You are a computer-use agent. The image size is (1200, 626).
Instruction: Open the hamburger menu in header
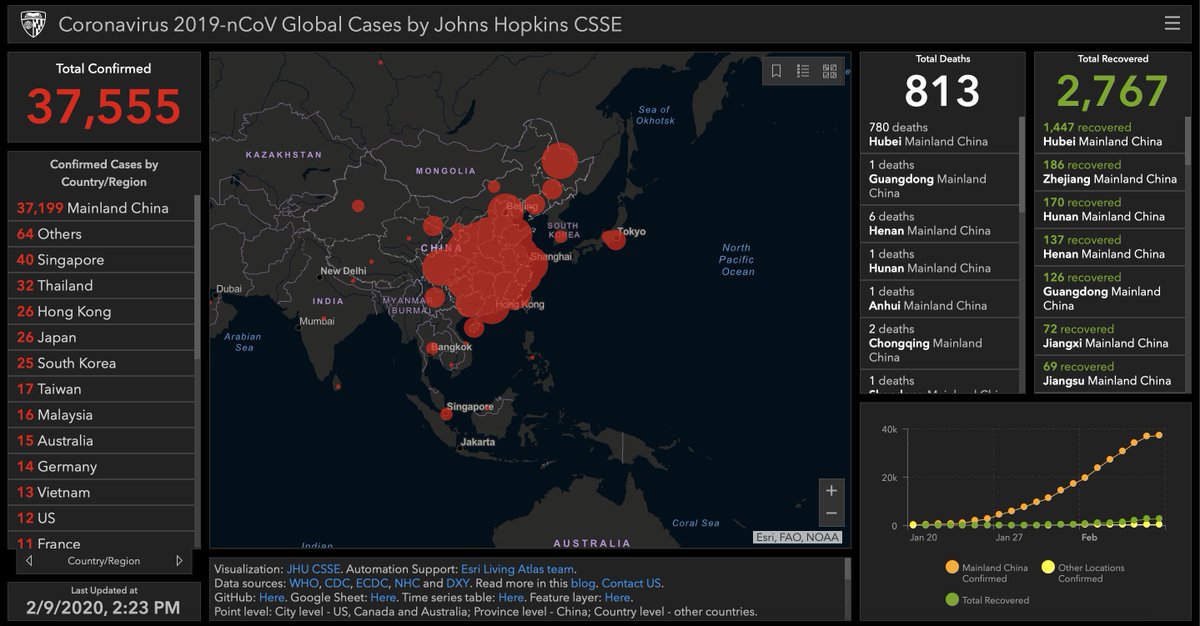pyautogui.click(x=1172, y=23)
